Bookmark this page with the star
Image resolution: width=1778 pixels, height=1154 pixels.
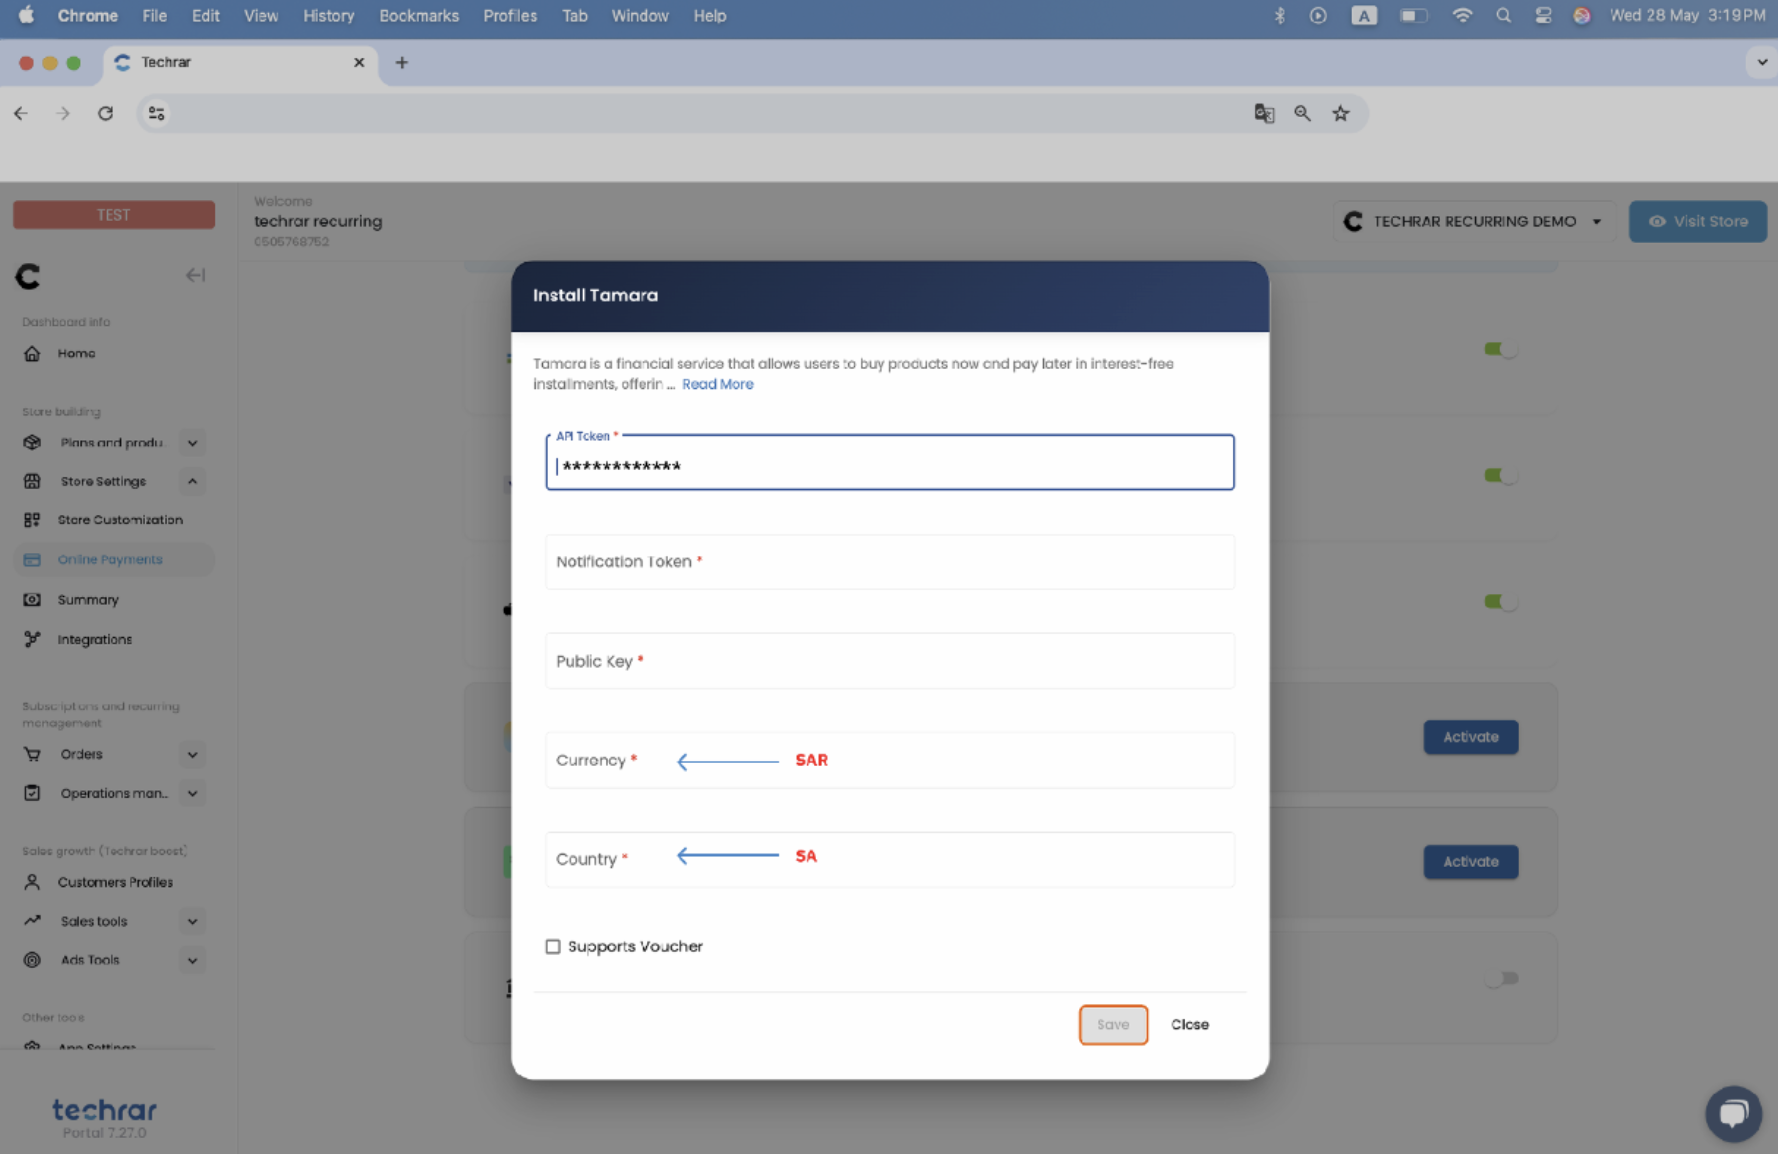(1341, 113)
